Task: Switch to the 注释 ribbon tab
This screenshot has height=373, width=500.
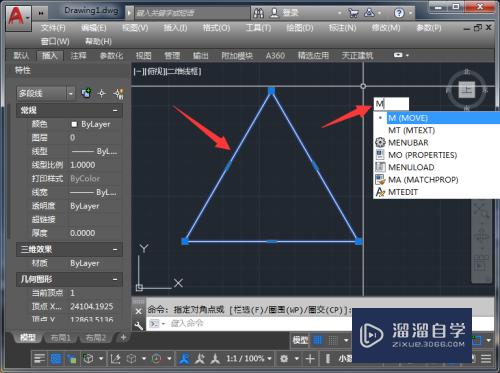Action: (78, 55)
